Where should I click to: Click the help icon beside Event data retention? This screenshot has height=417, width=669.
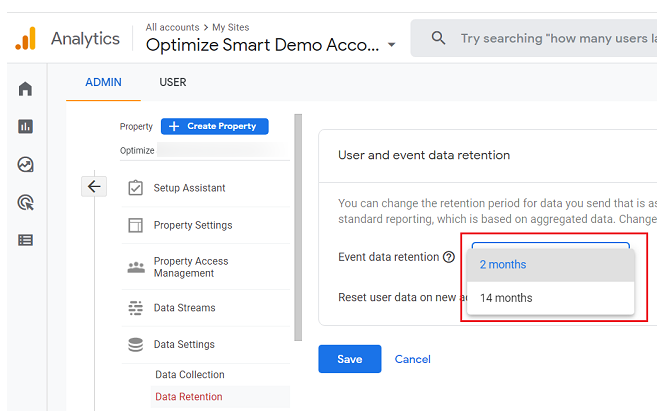coord(449,257)
